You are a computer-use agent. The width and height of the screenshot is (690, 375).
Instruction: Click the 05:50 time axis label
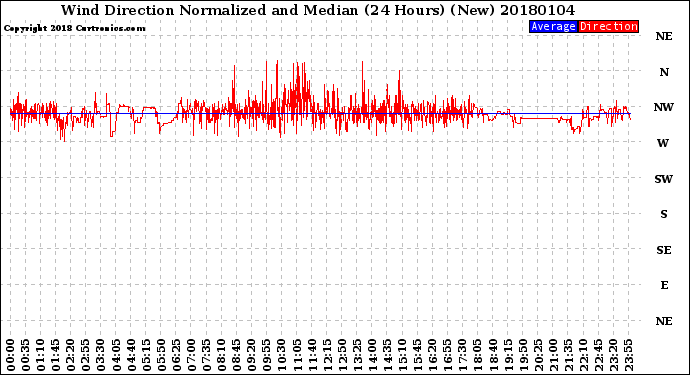click(x=161, y=355)
